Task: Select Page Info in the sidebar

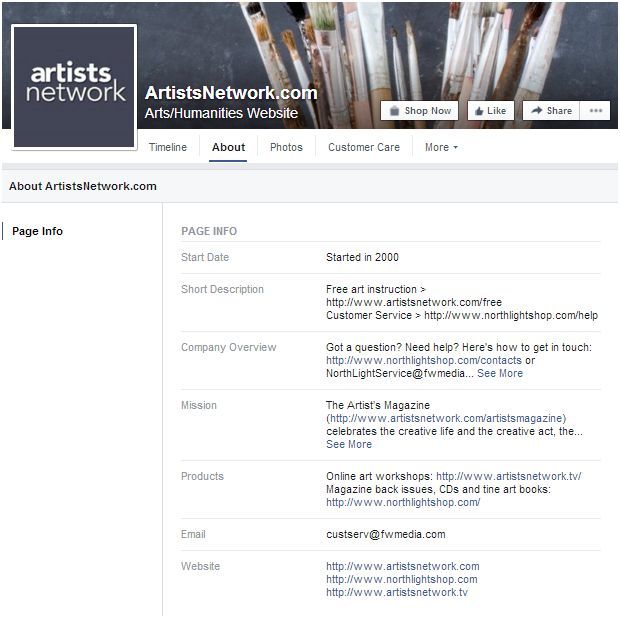Action: click(x=37, y=231)
